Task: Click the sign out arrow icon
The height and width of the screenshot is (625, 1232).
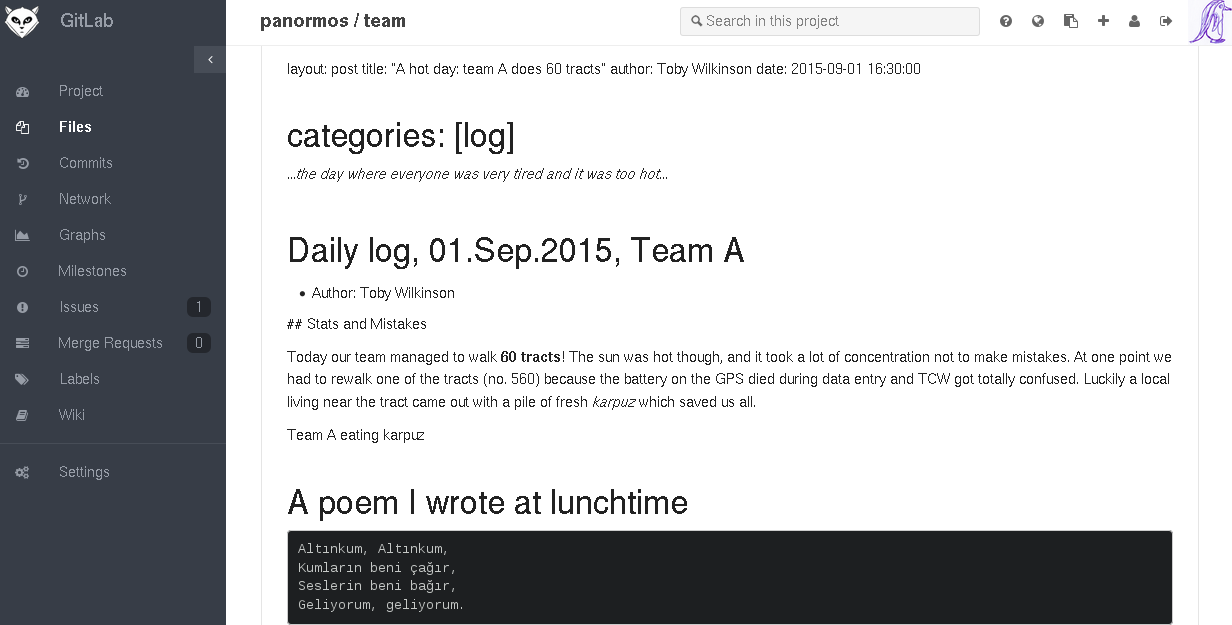Action: tap(1166, 21)
